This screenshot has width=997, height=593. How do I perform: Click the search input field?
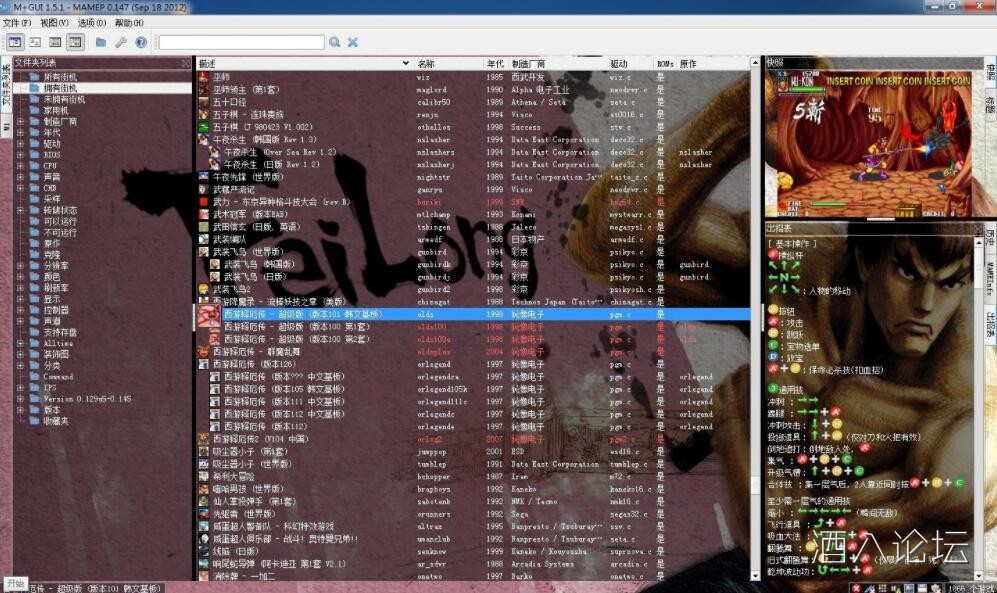pyautogui.click(x=241, y=42)
